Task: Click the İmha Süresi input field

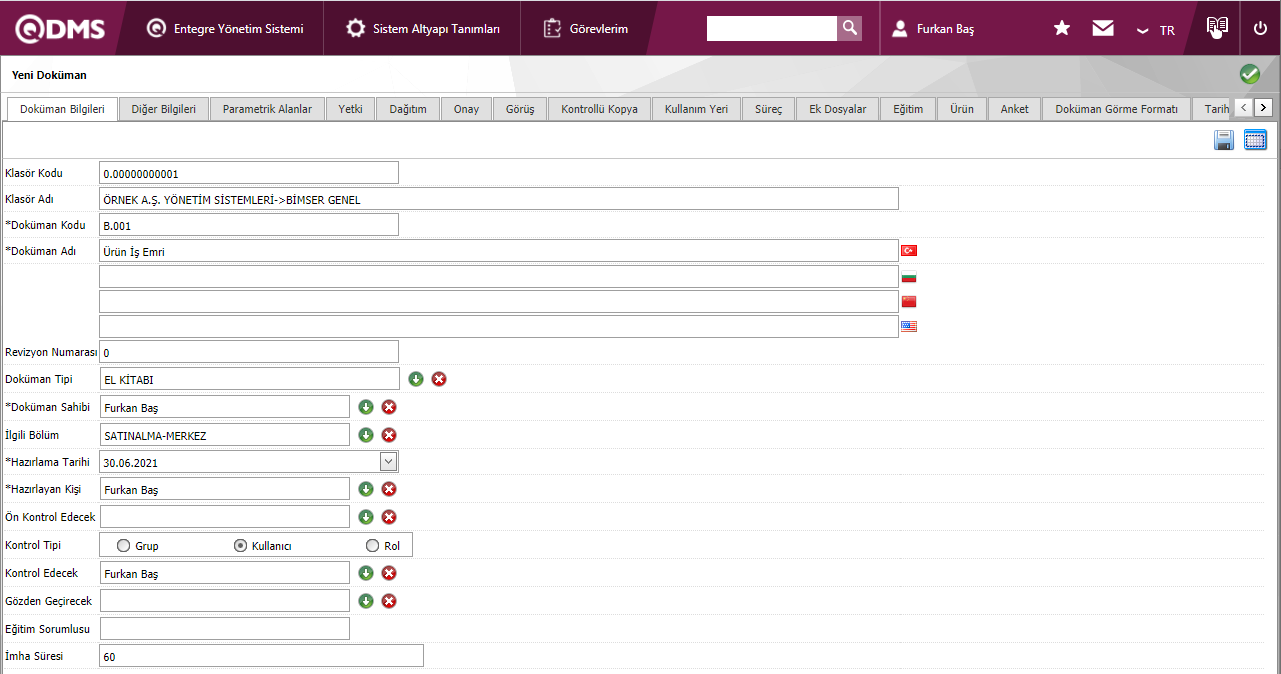Action: coord(261,657)
